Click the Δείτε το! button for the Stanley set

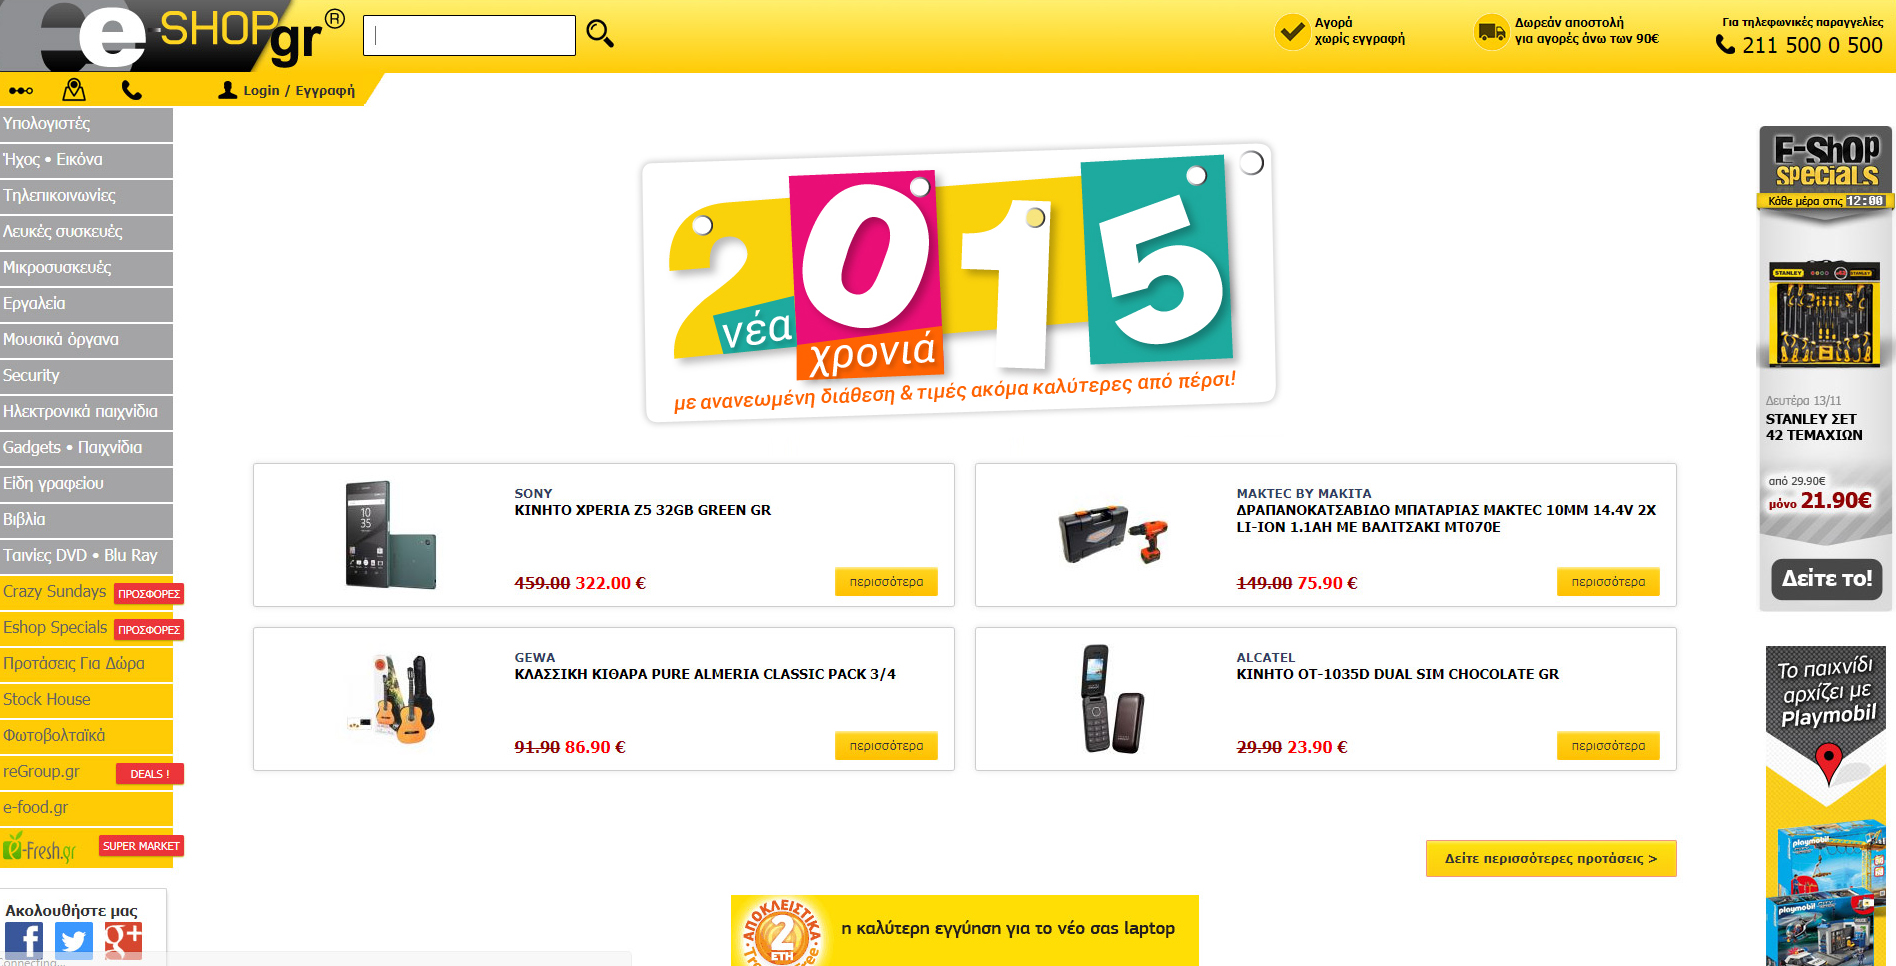[x=1827, y=579]
